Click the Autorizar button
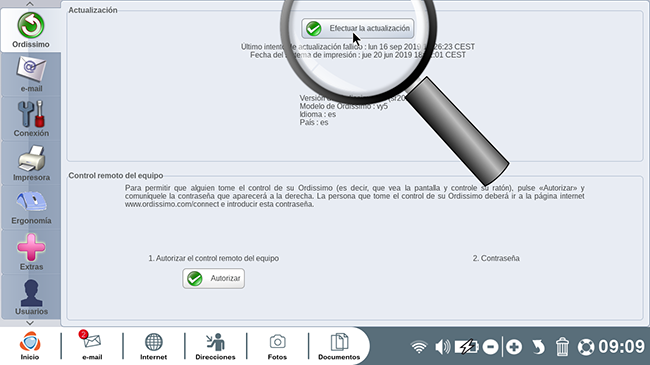The height and width of the screenshot is (365, 650). click(213, 278)
